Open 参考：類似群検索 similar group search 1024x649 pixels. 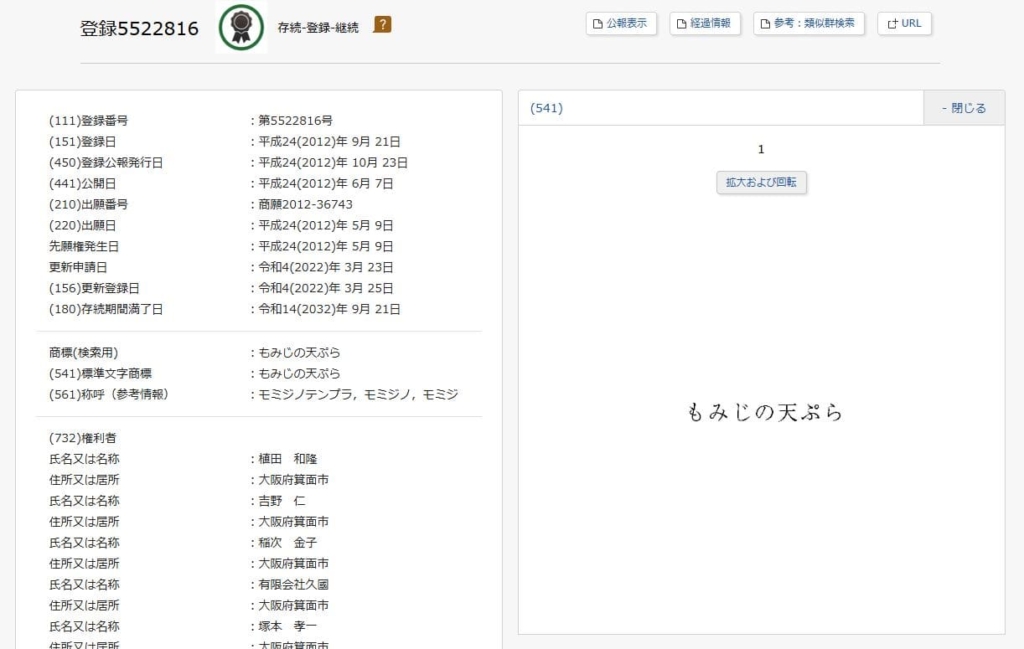coord(809,23)
